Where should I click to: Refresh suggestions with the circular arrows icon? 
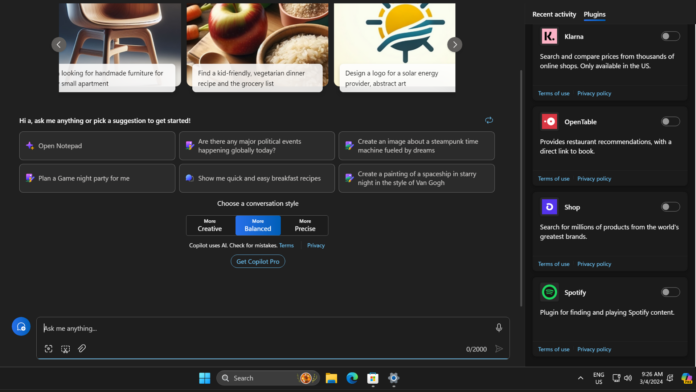click(x=489, y=120)
